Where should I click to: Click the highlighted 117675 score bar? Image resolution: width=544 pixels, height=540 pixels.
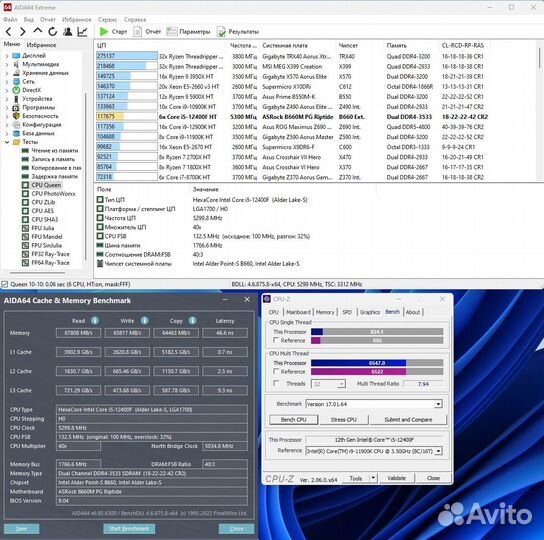tap(127, 117)
